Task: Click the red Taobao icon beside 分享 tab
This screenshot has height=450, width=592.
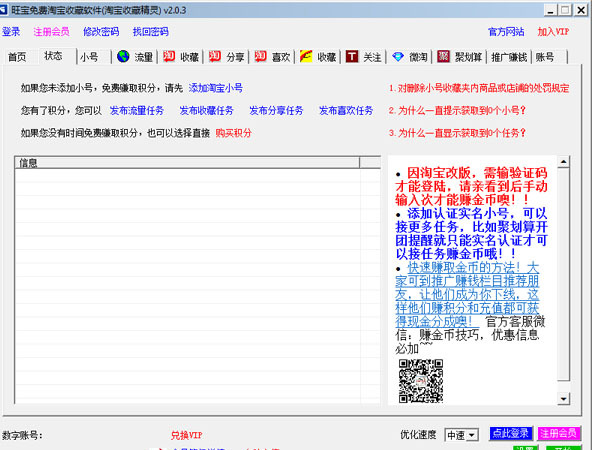Action: click(214, 56)
